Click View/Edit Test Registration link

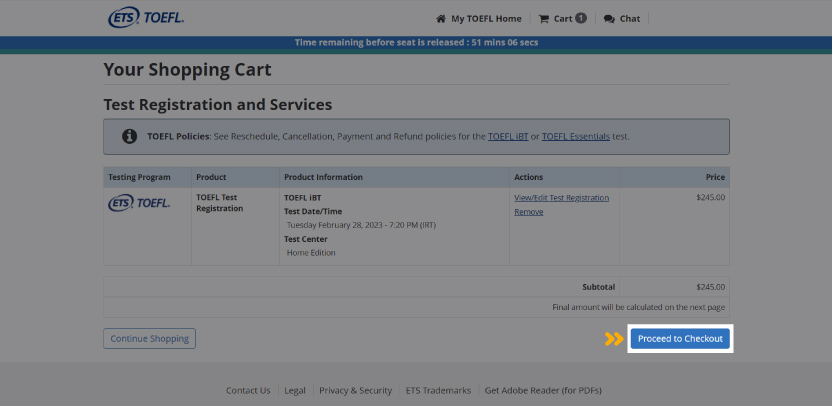(561, 197)
